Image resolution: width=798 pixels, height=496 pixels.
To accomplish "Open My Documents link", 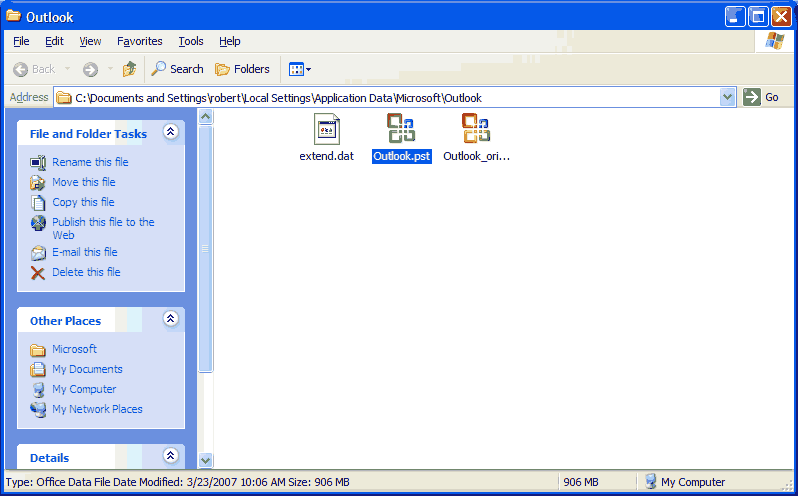I will [x=87, y=369].
